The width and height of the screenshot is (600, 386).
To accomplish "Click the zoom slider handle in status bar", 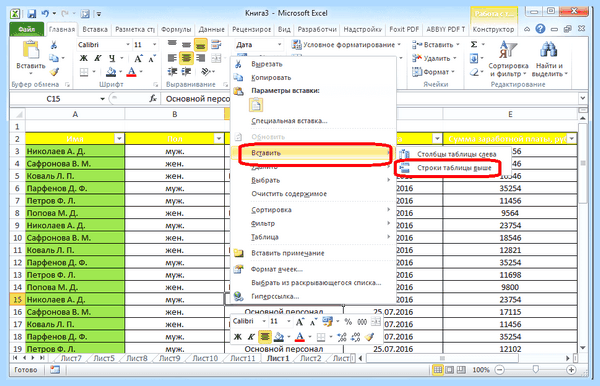I will (536, 369).
